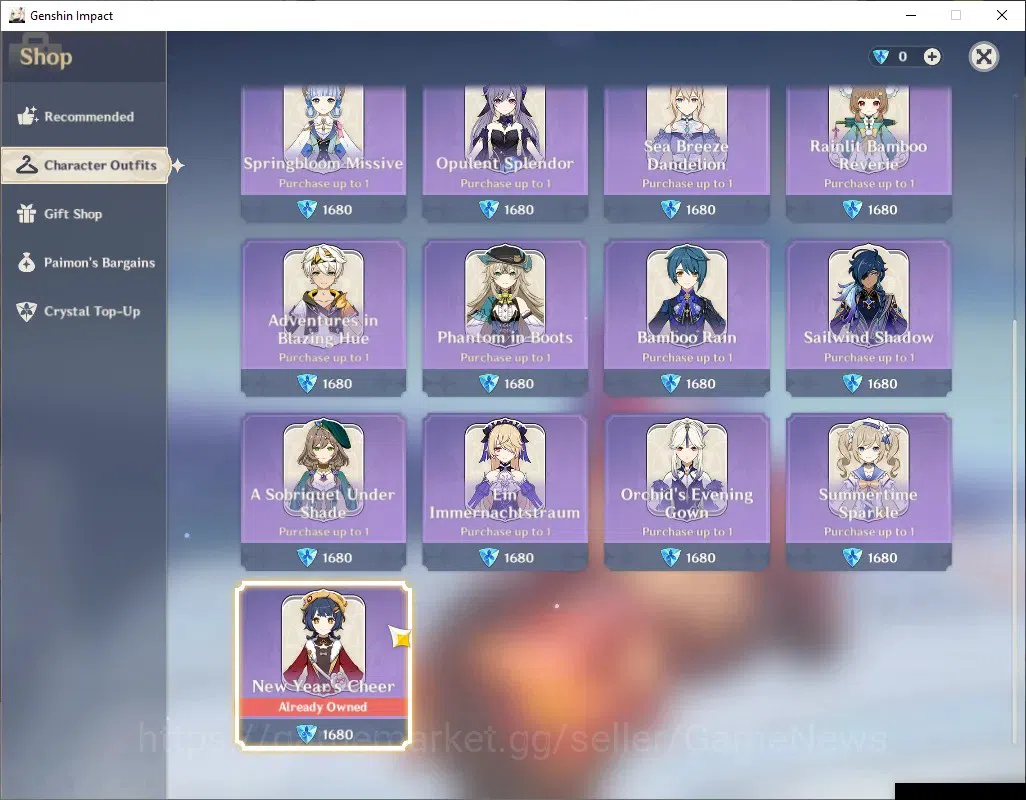The height and width of the screenshot is (800, 1026).
Task: Click the crystal icon under Summertime Sparkle
Action: [852, 557]
